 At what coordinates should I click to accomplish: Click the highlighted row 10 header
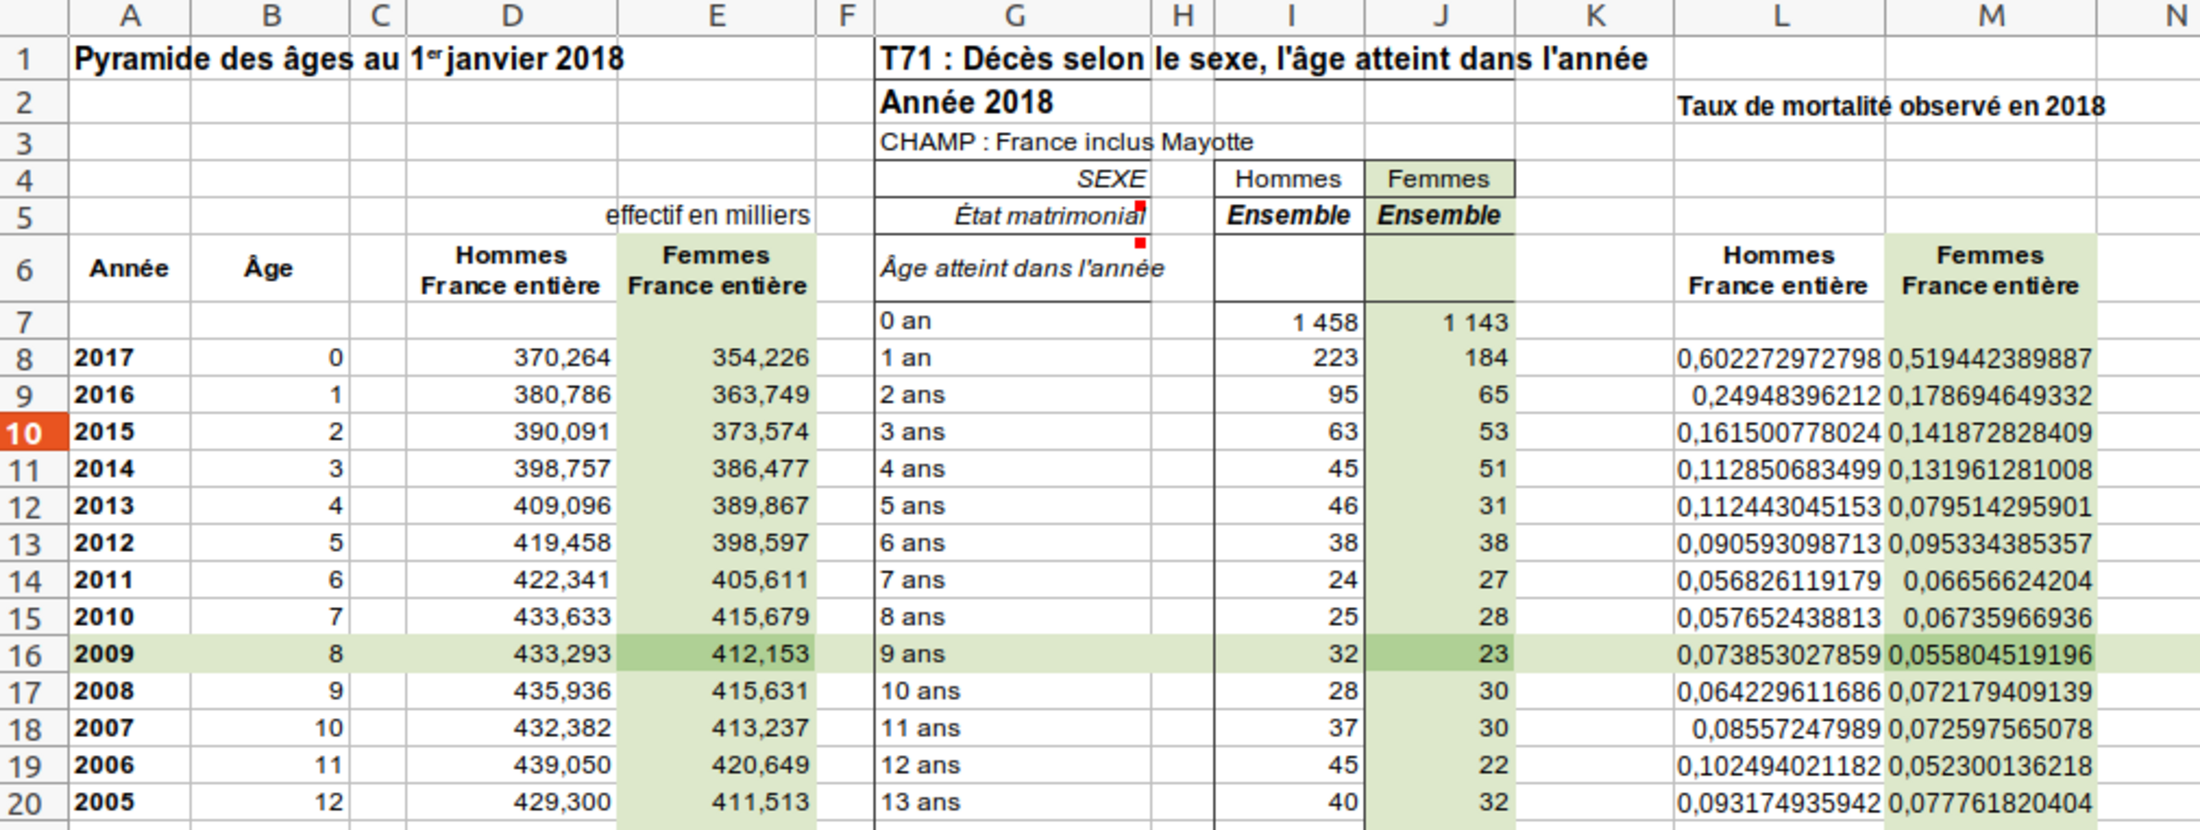[26, 433]
